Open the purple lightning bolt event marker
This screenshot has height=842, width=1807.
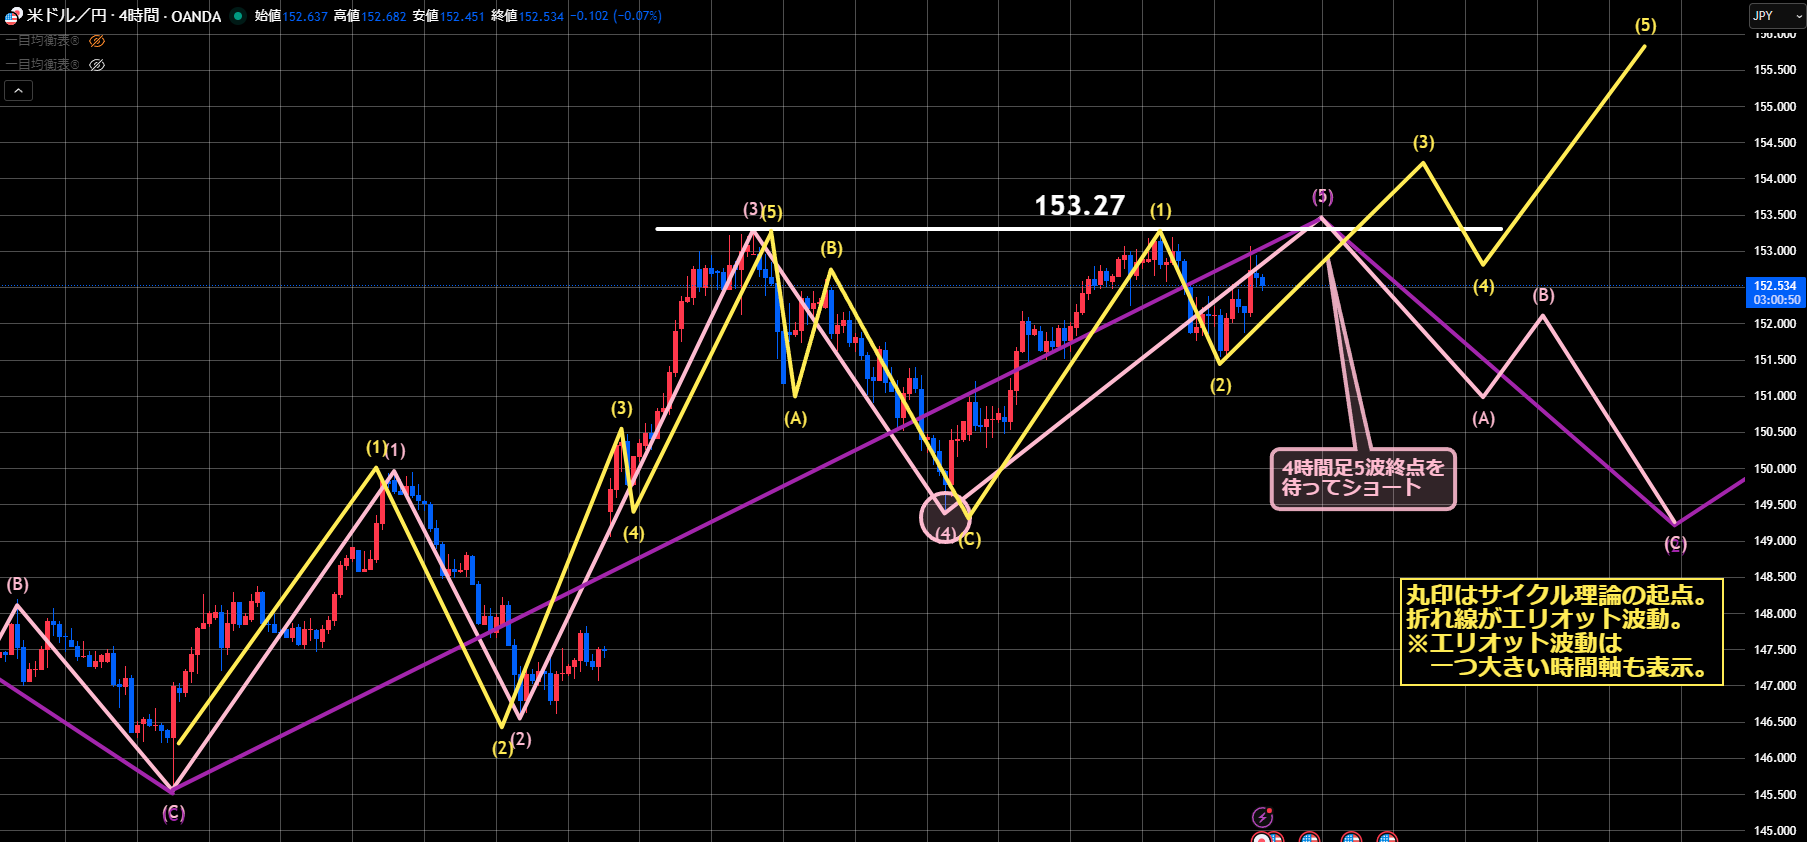click(x=1263, y=817)
